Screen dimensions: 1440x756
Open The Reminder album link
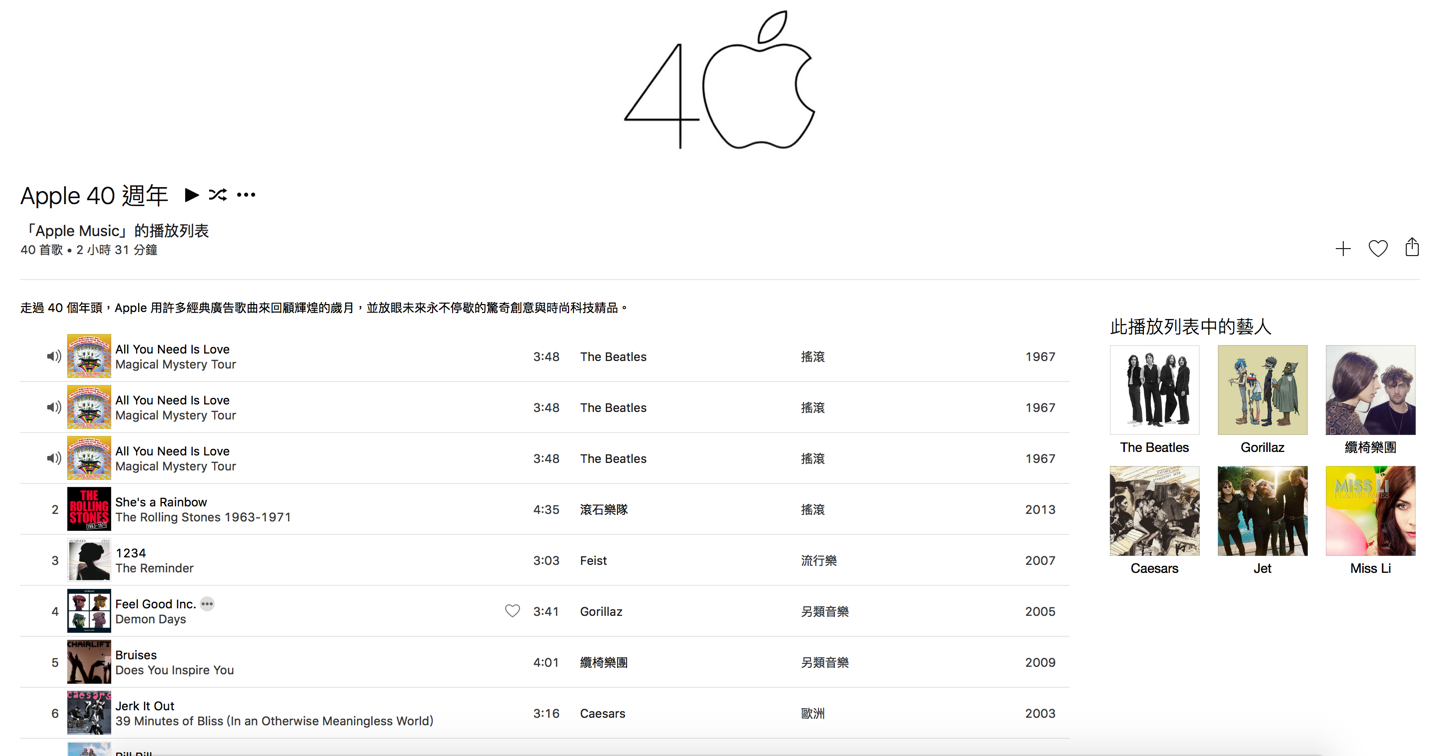(x=154, y=568)
